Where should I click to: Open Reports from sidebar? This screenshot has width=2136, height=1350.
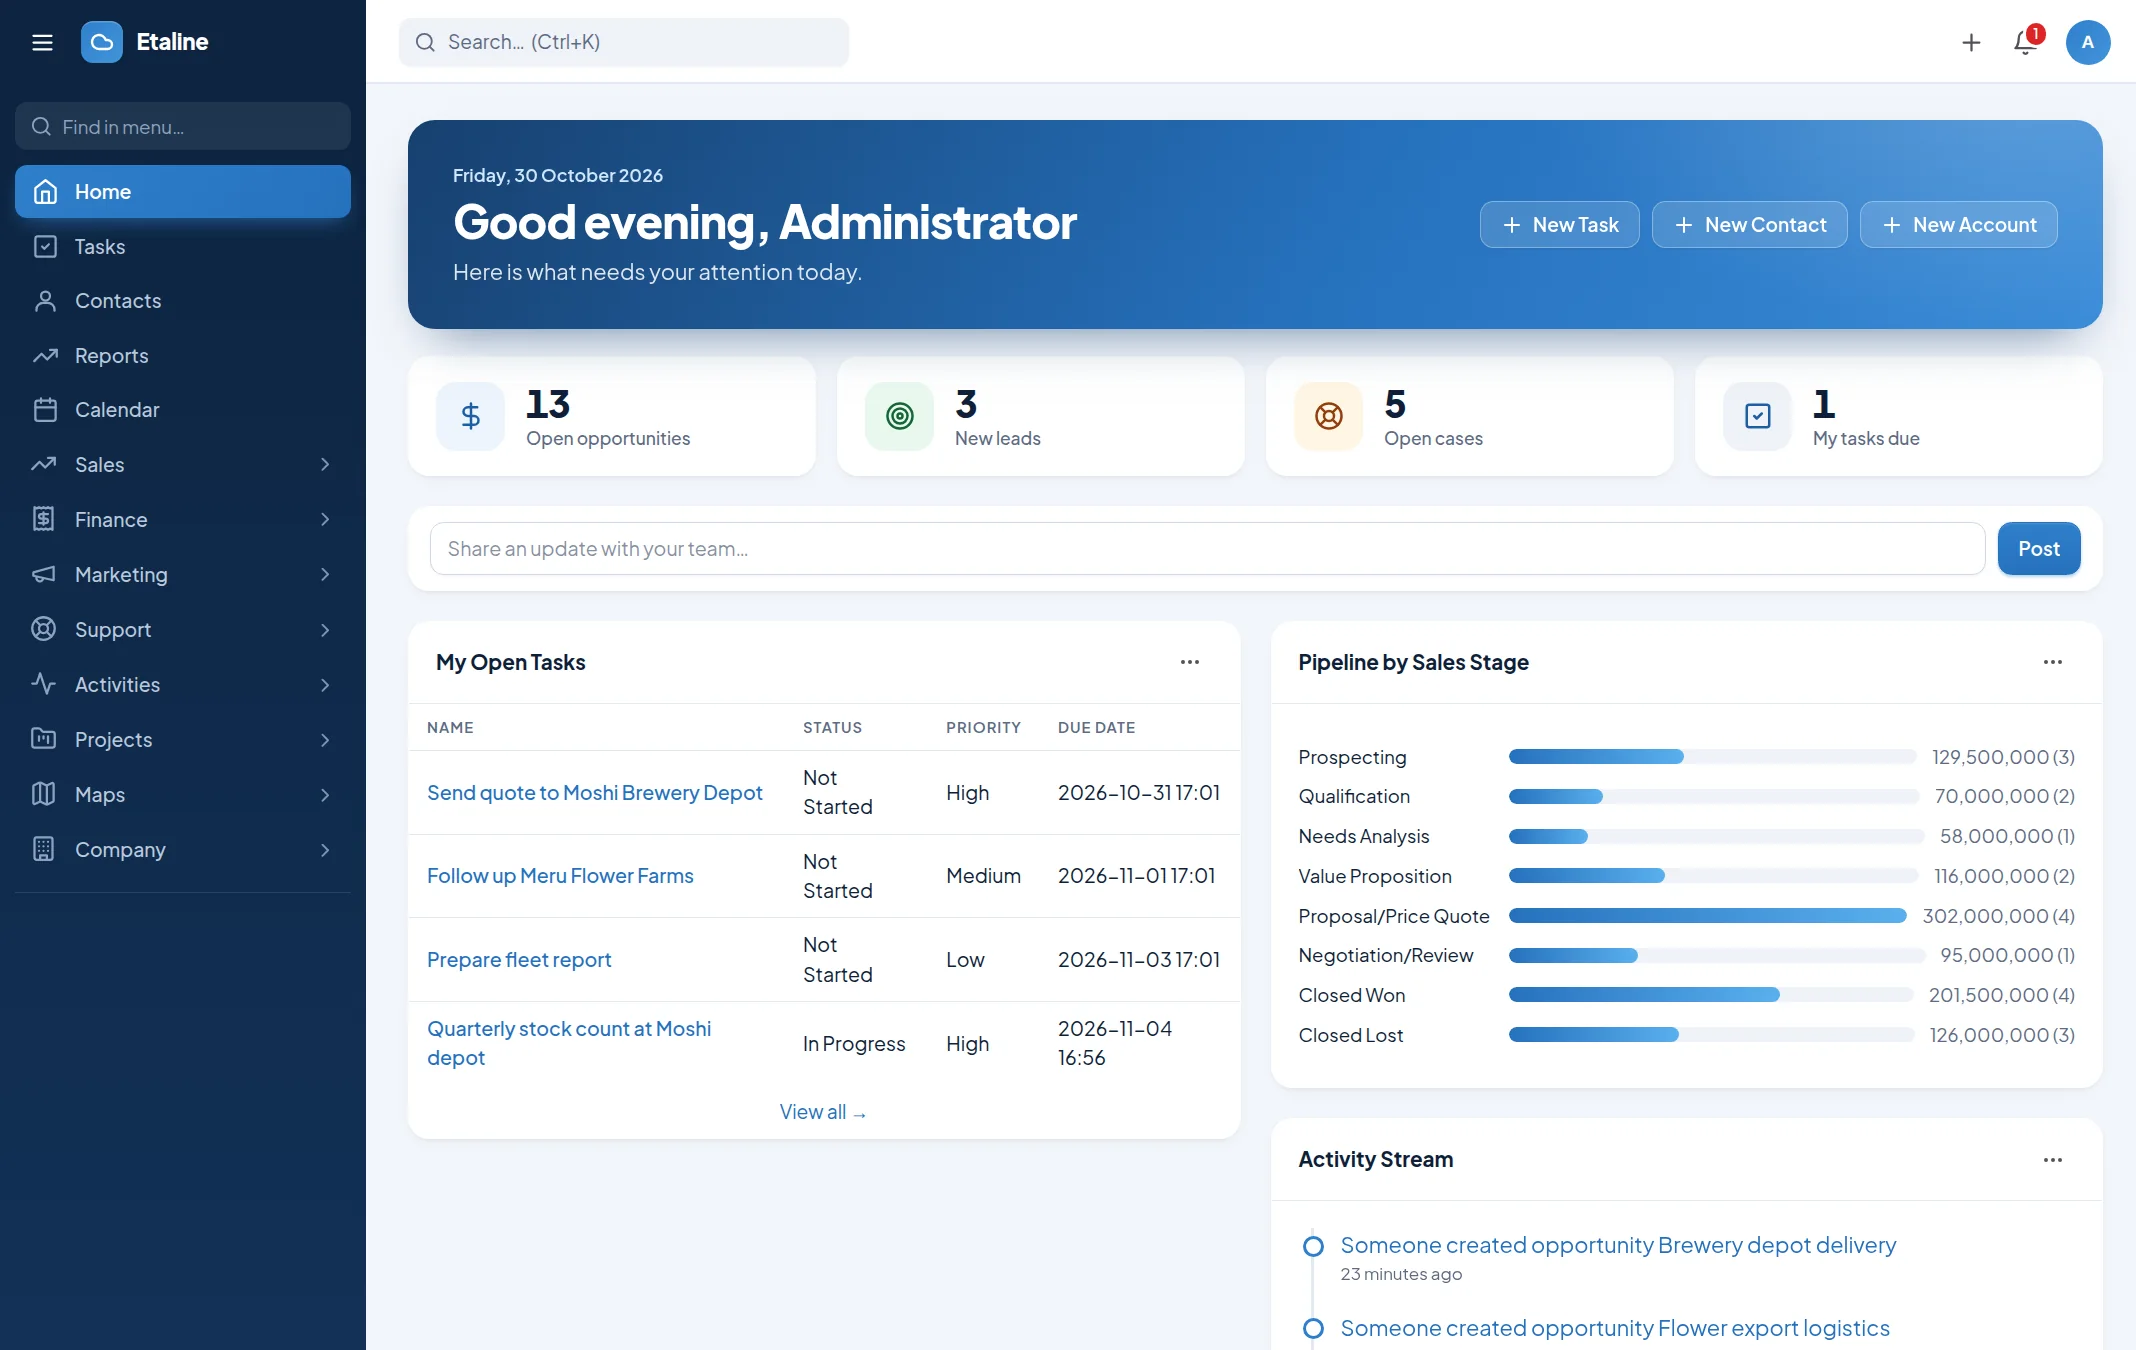tap(183, 356)
